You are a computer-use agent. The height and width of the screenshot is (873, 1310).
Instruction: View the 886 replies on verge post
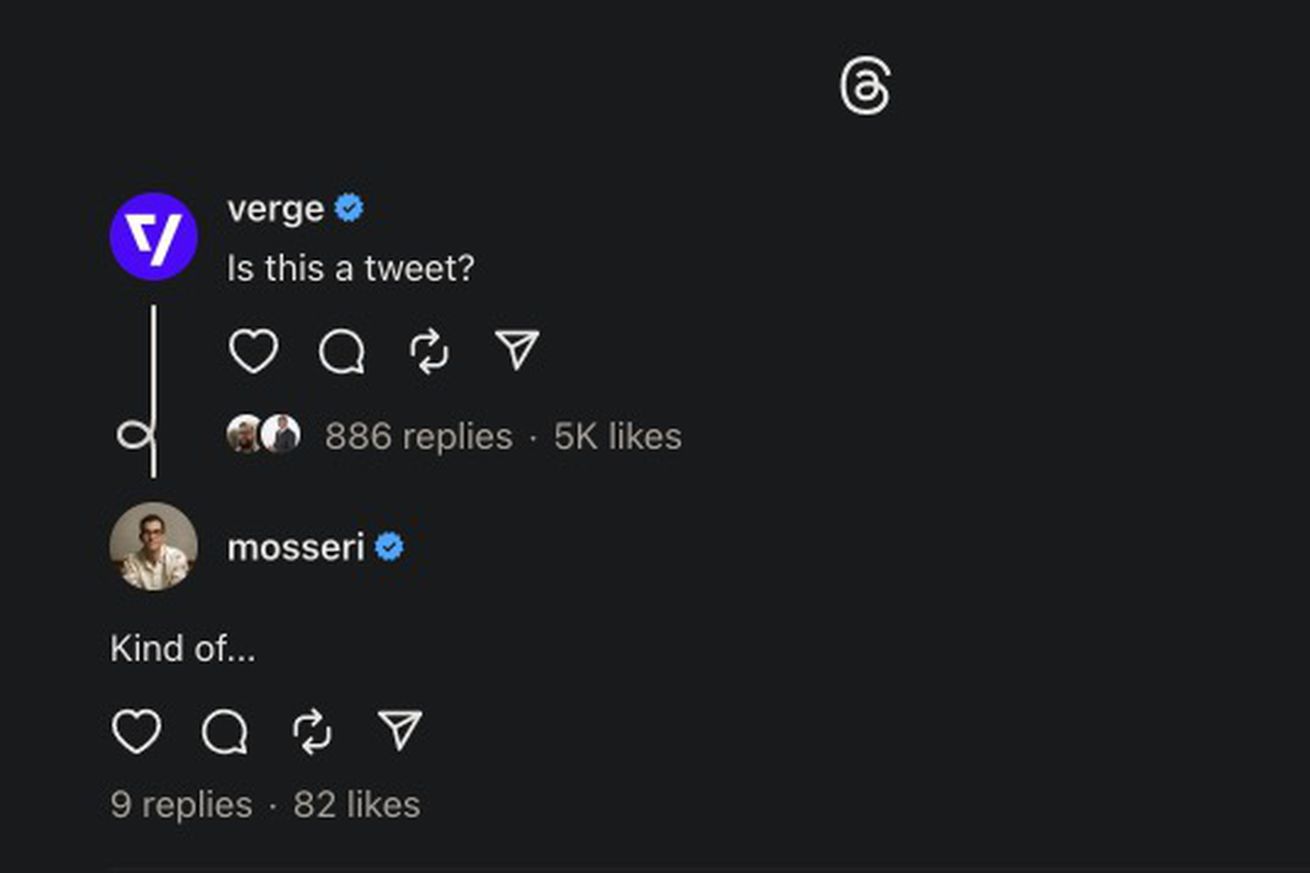418,436
